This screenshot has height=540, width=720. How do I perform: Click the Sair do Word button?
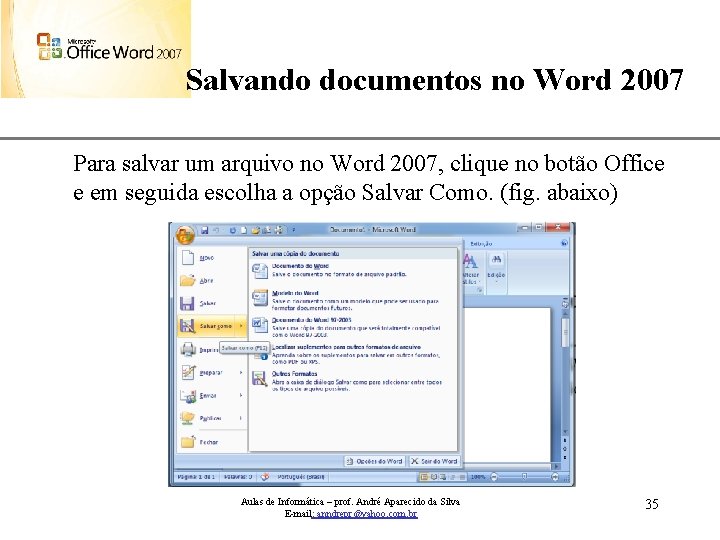[434, 461]
